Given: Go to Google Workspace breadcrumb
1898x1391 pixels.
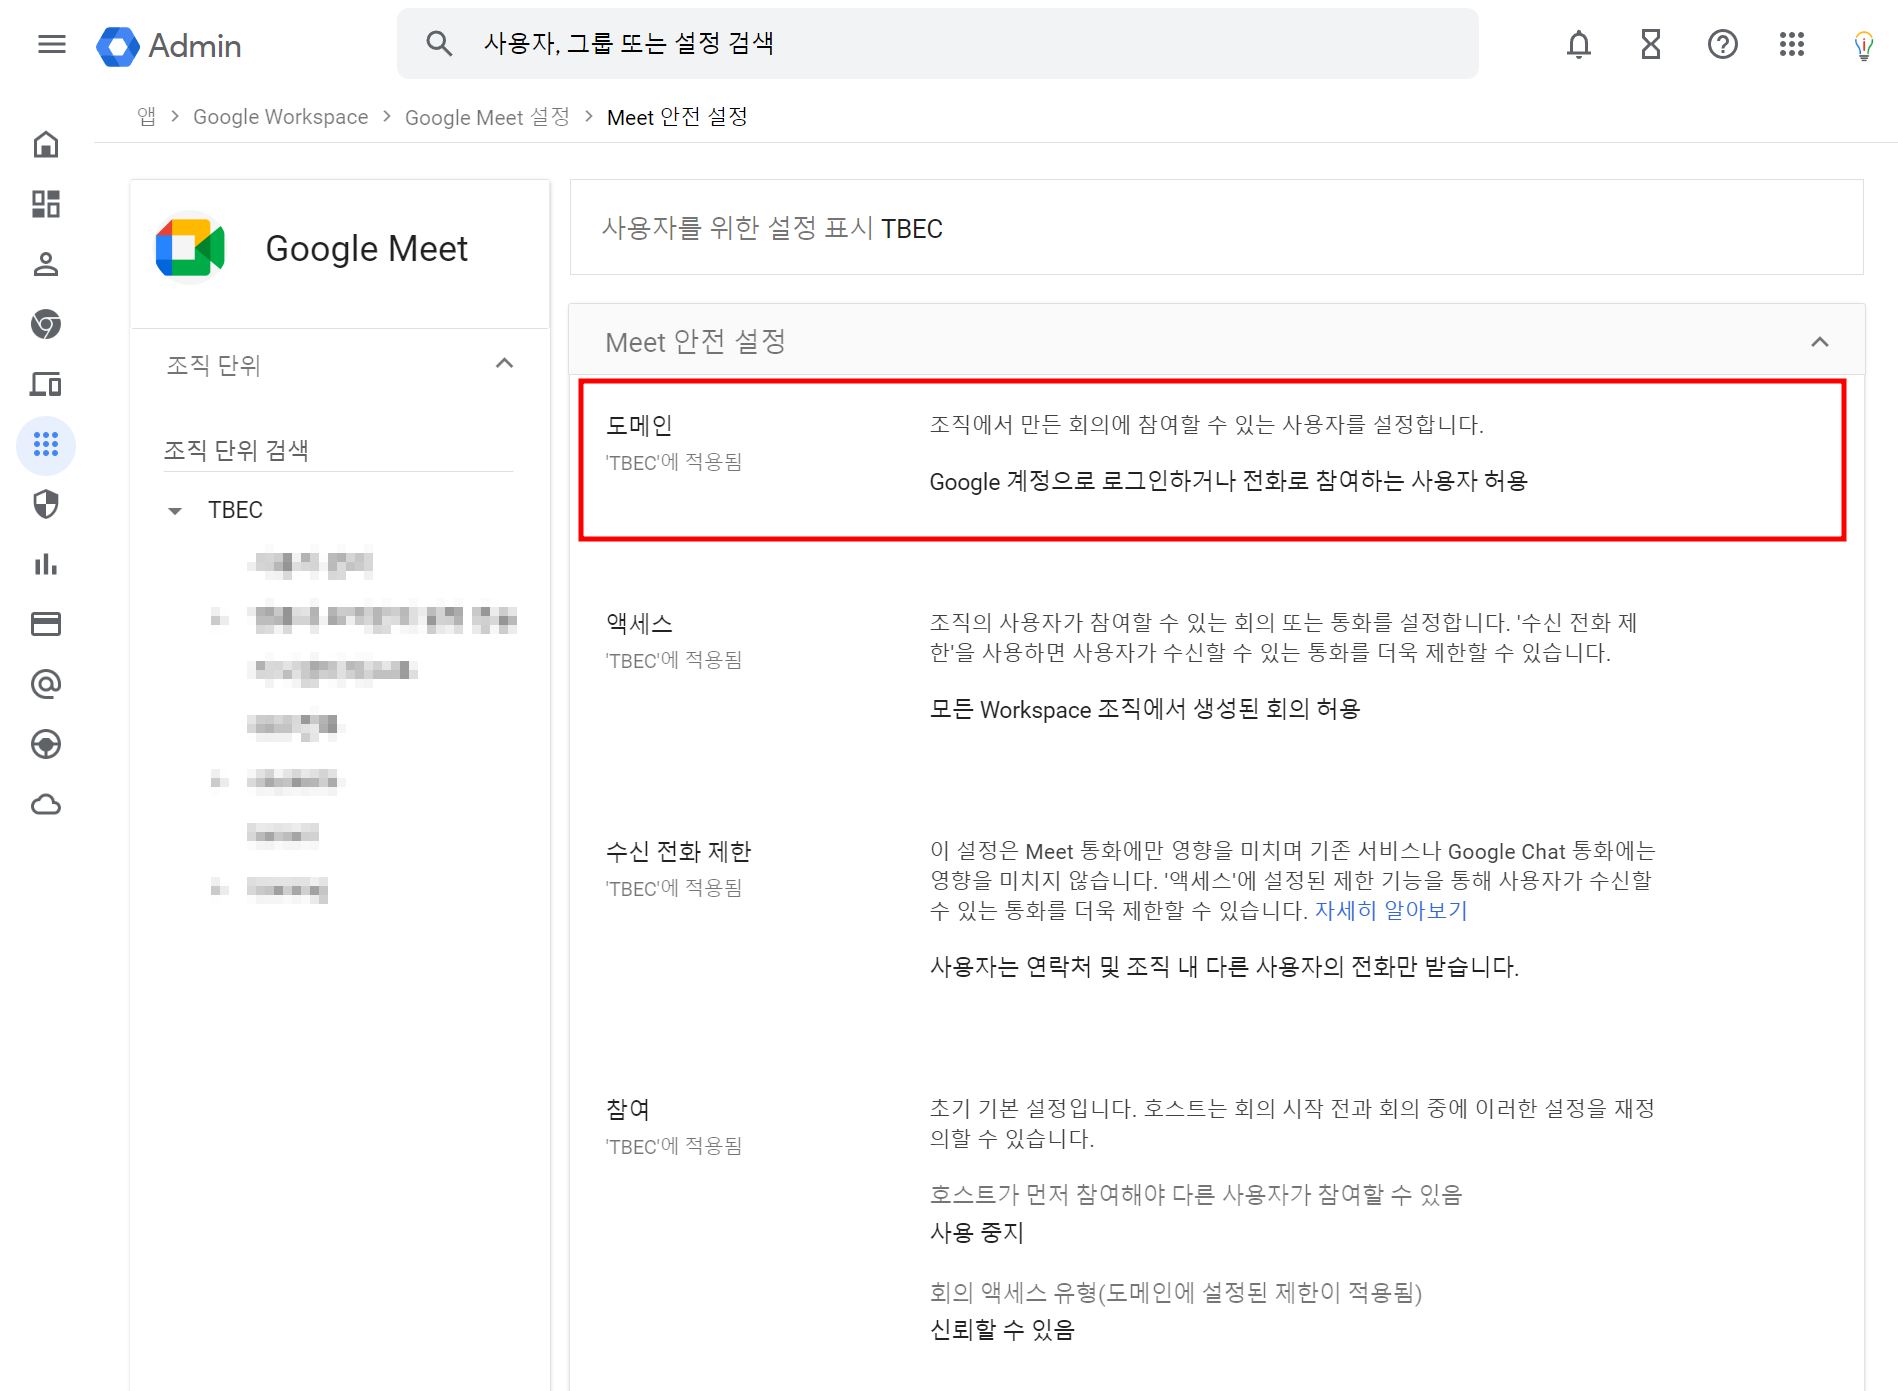Looking at the screenshot, I should click(280, 116).
